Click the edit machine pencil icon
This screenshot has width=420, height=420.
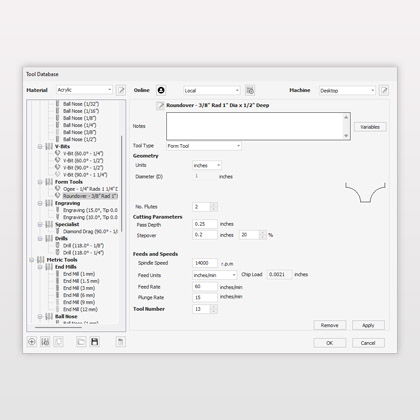384,90
